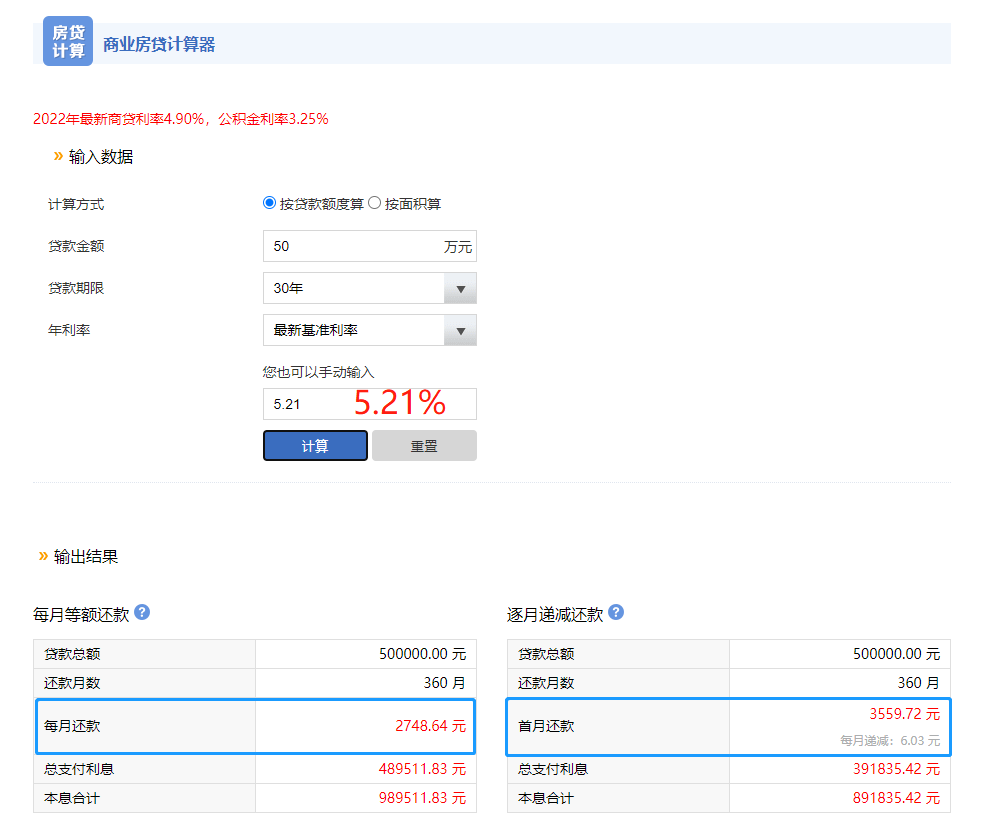Select the highlighted 首月还款 3559.72 row
Viewport: 981px width, 826px height.
(728, 726)
